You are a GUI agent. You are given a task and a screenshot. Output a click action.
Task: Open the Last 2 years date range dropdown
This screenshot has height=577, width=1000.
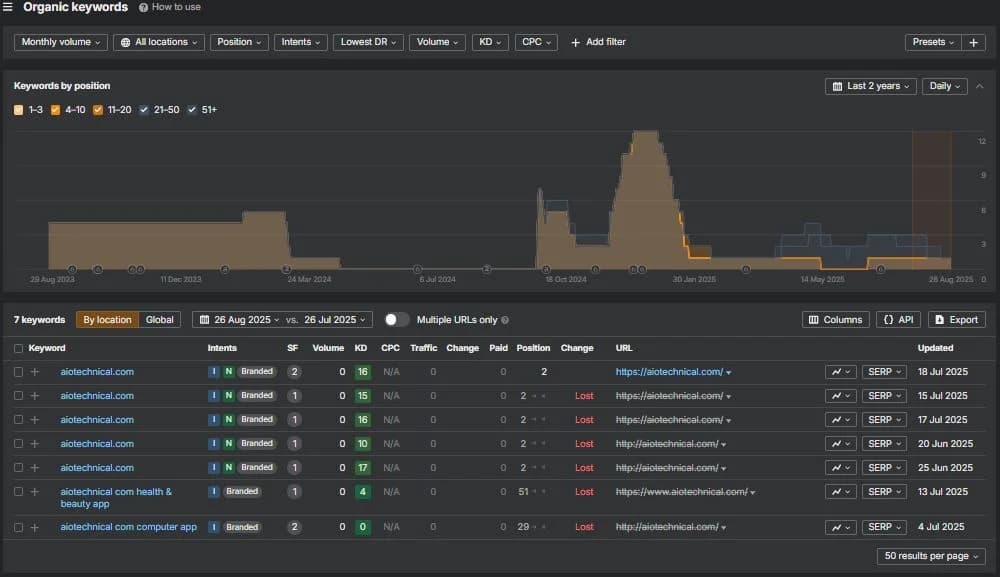pyautogui.click(x=871, y=86)
